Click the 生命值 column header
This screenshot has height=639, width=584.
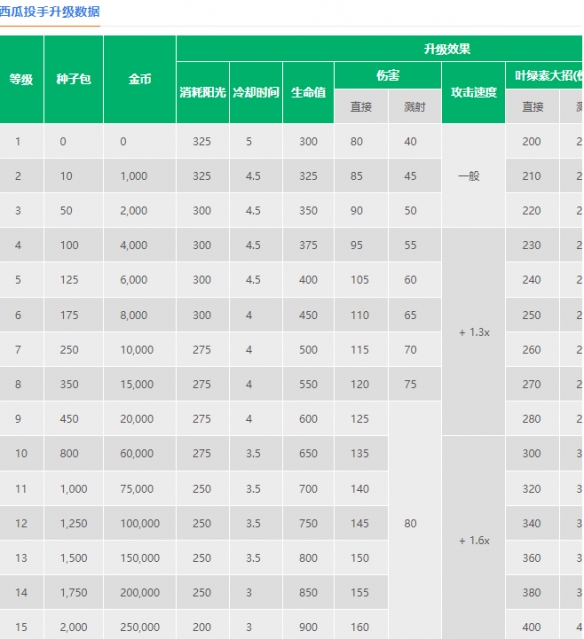(308, 93)
